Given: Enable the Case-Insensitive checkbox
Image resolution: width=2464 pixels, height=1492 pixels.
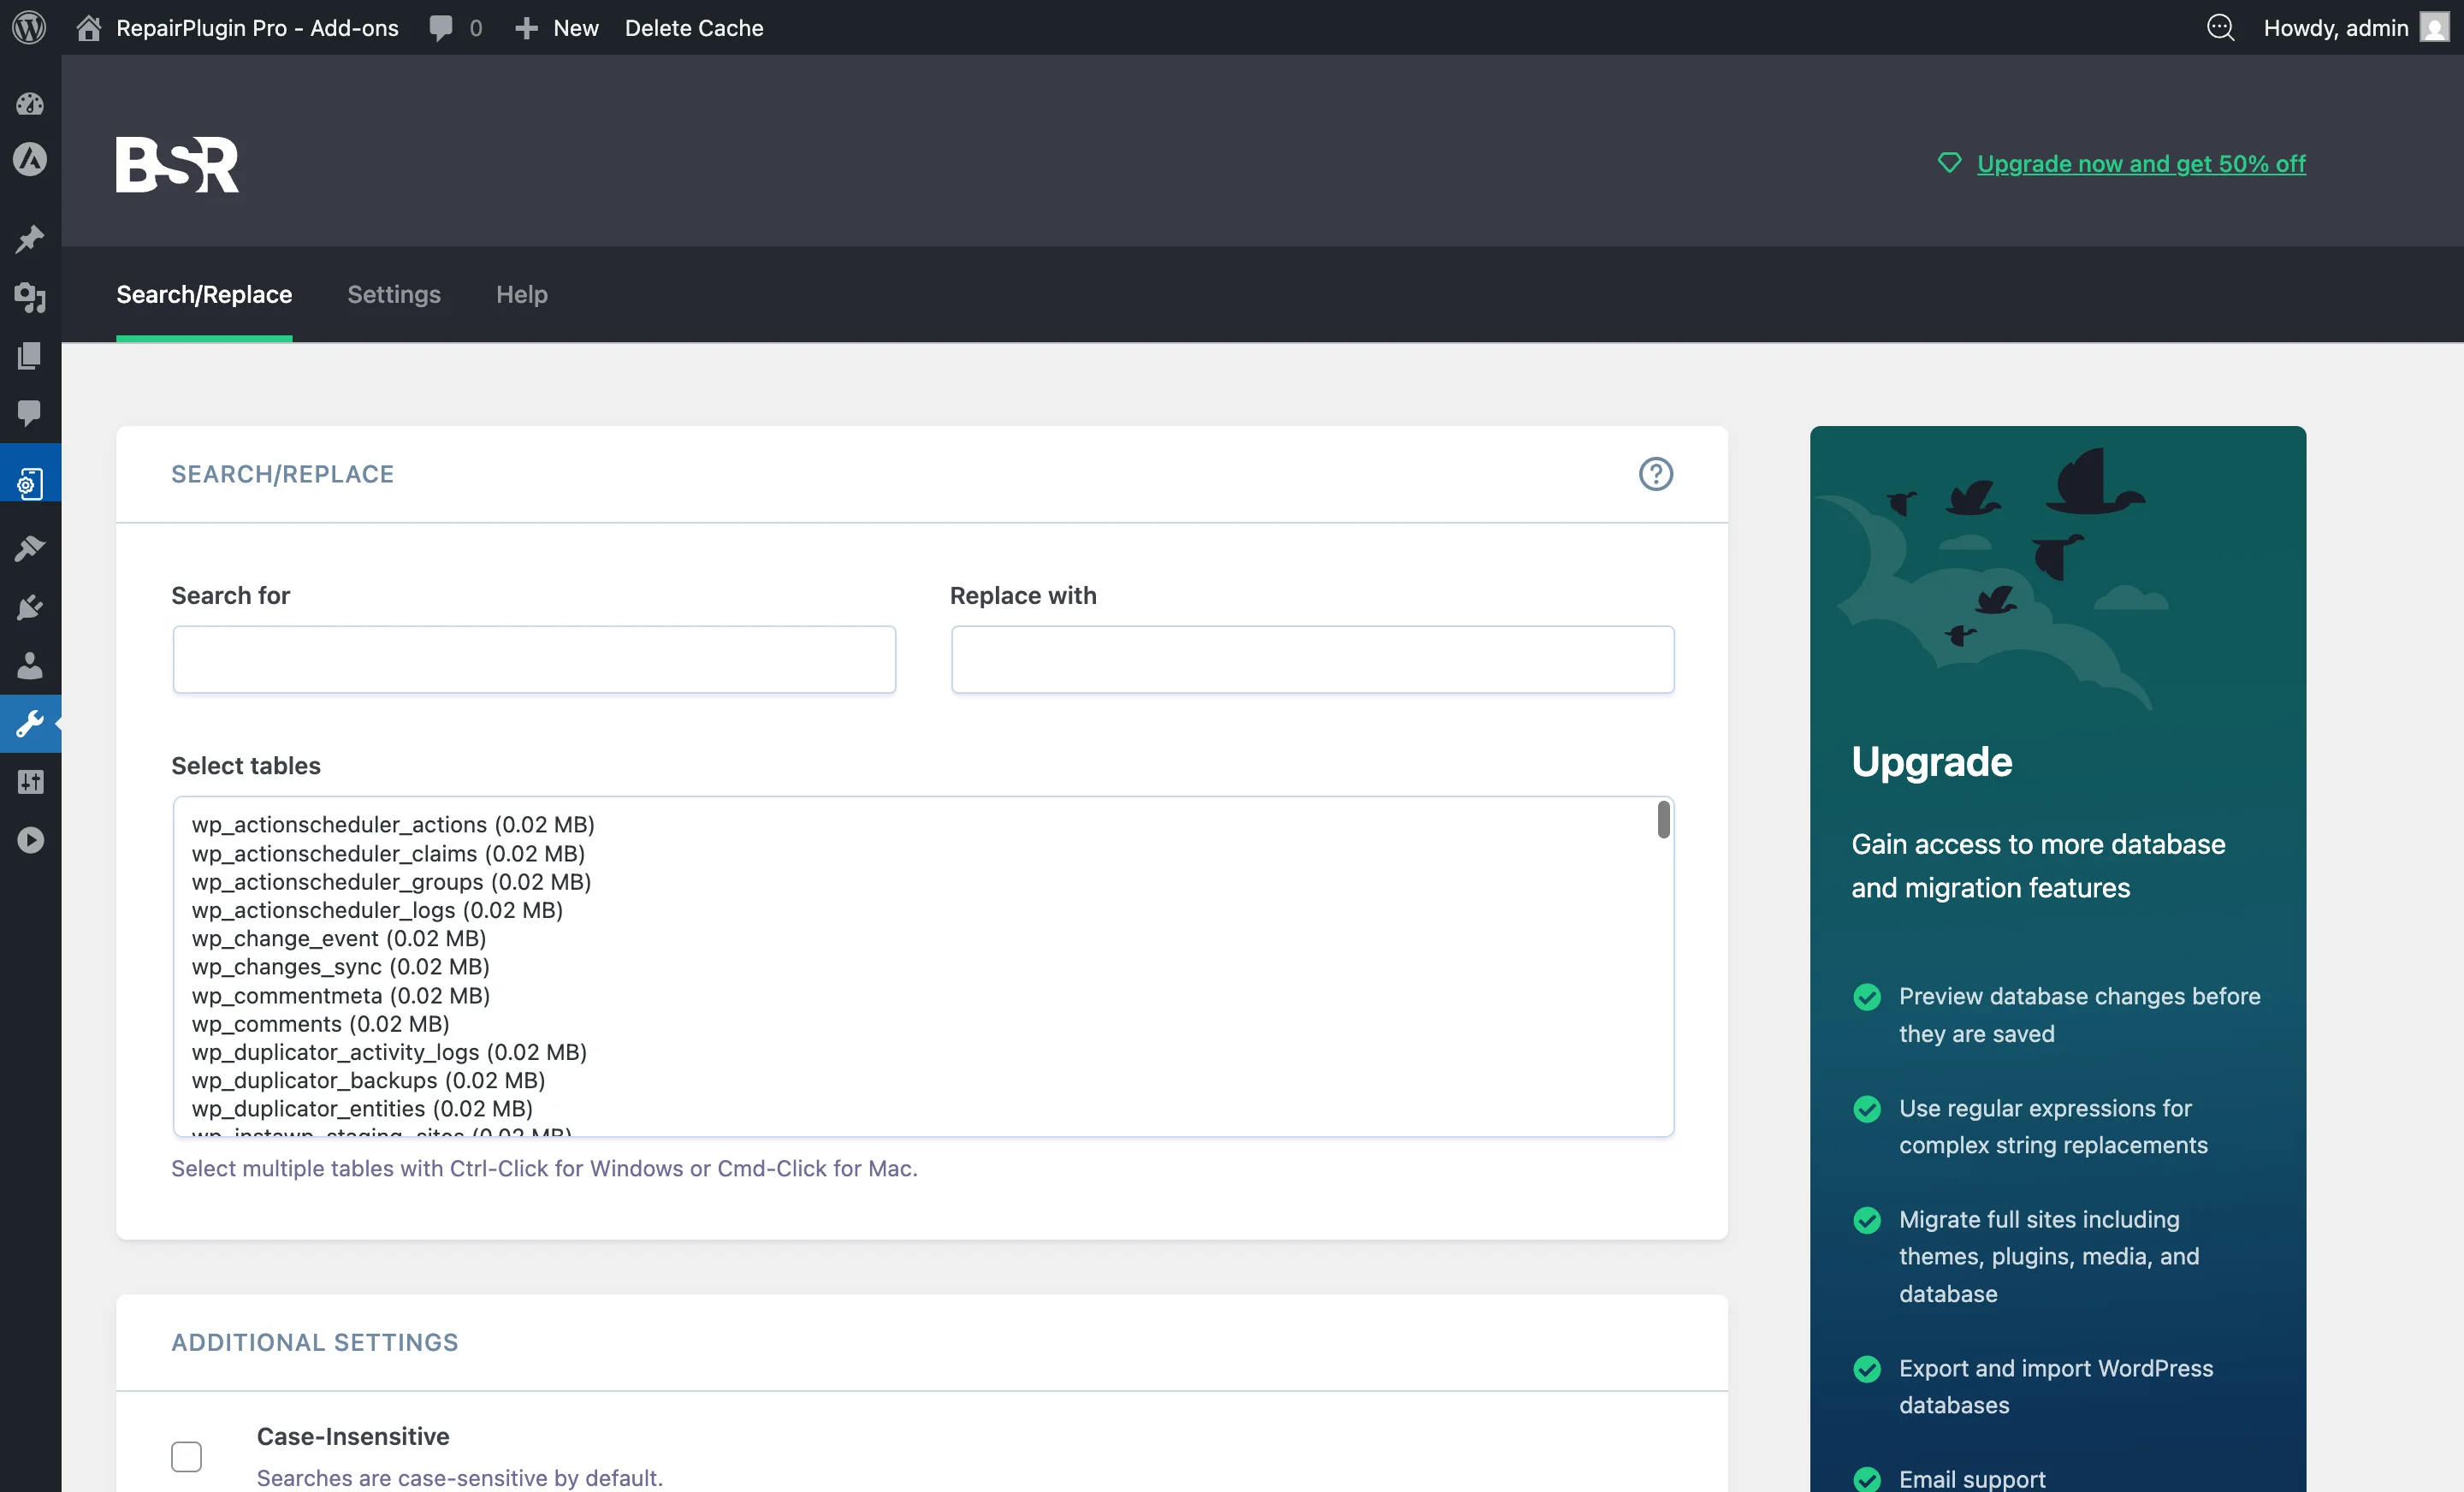Looking at the screenshot, I should [186, 1456].
